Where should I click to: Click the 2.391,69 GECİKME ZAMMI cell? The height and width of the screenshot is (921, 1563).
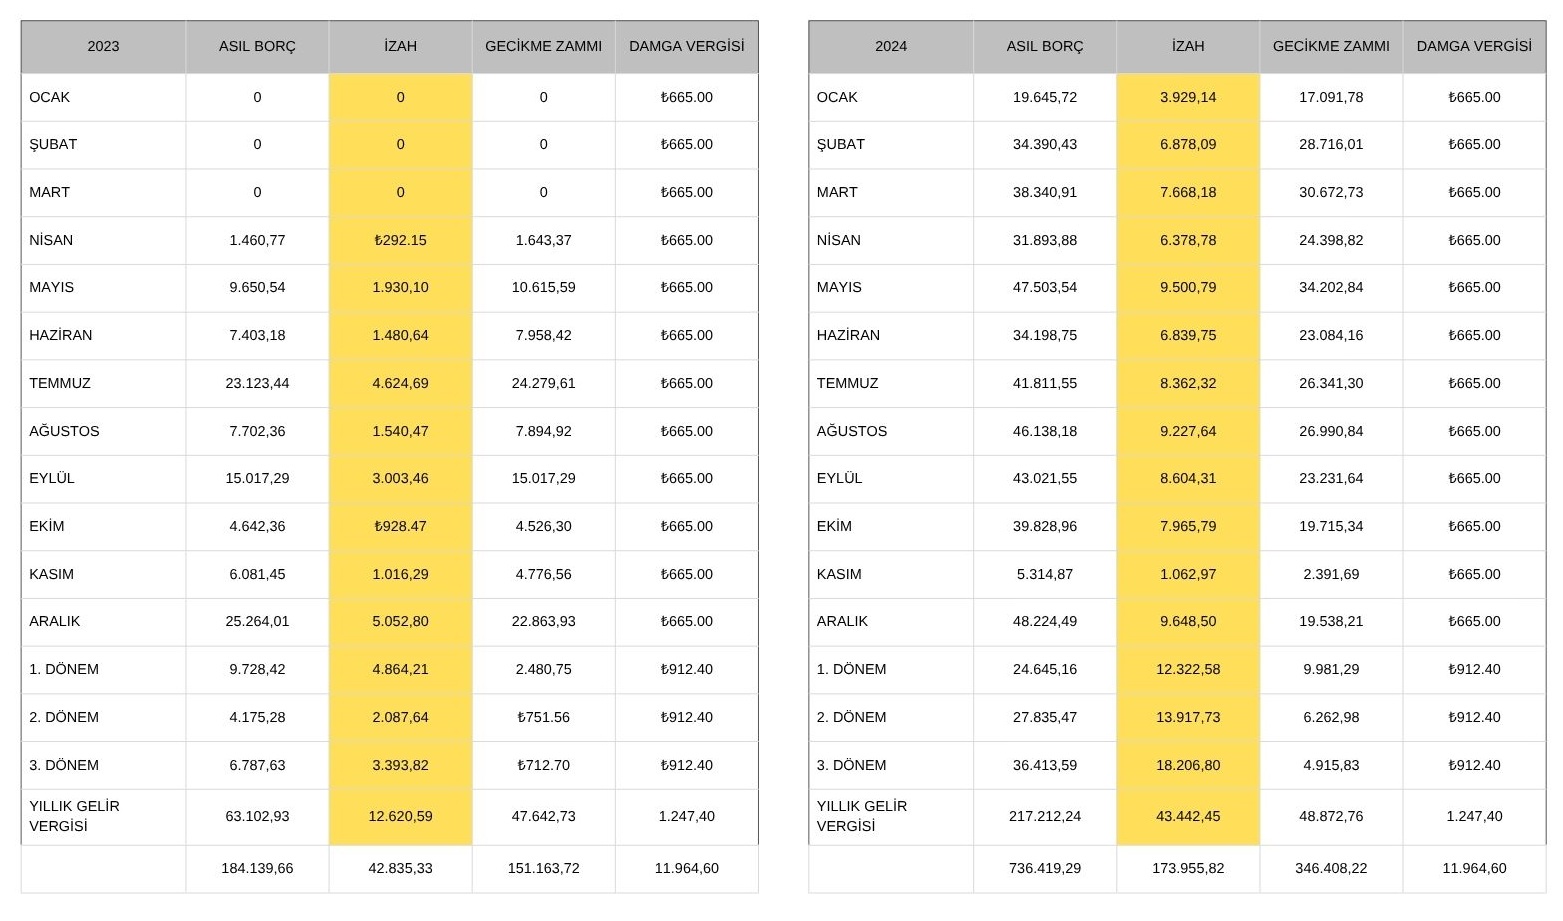1330,574
